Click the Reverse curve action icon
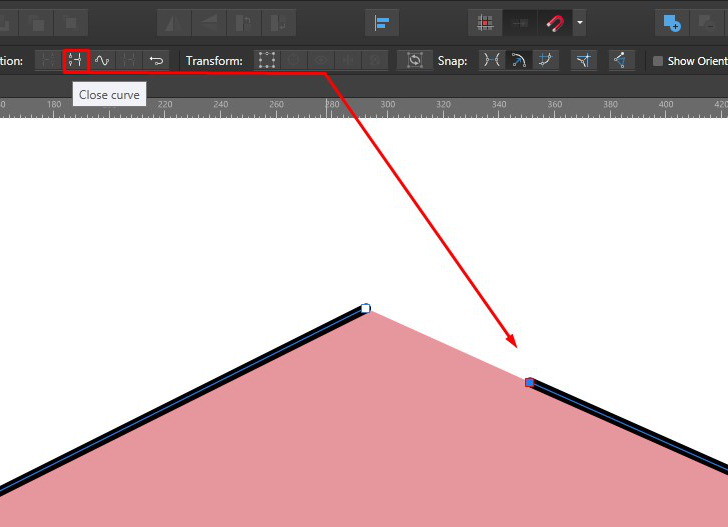The image size is (728, 527). pos(156,61)
